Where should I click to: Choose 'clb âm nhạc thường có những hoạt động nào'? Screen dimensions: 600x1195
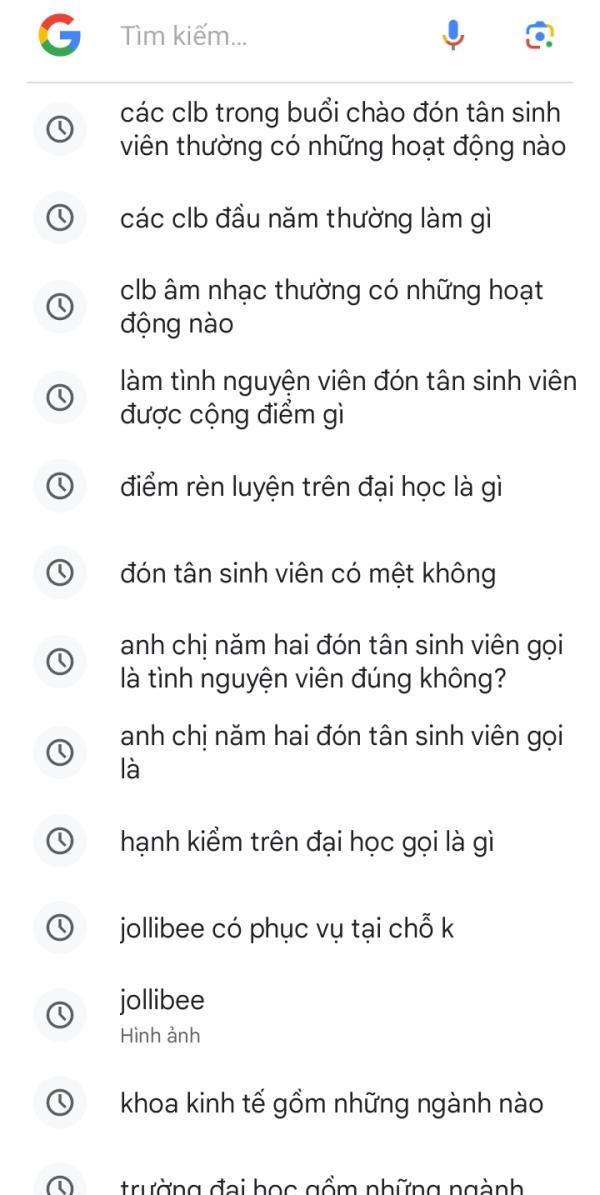click(305, 306)
